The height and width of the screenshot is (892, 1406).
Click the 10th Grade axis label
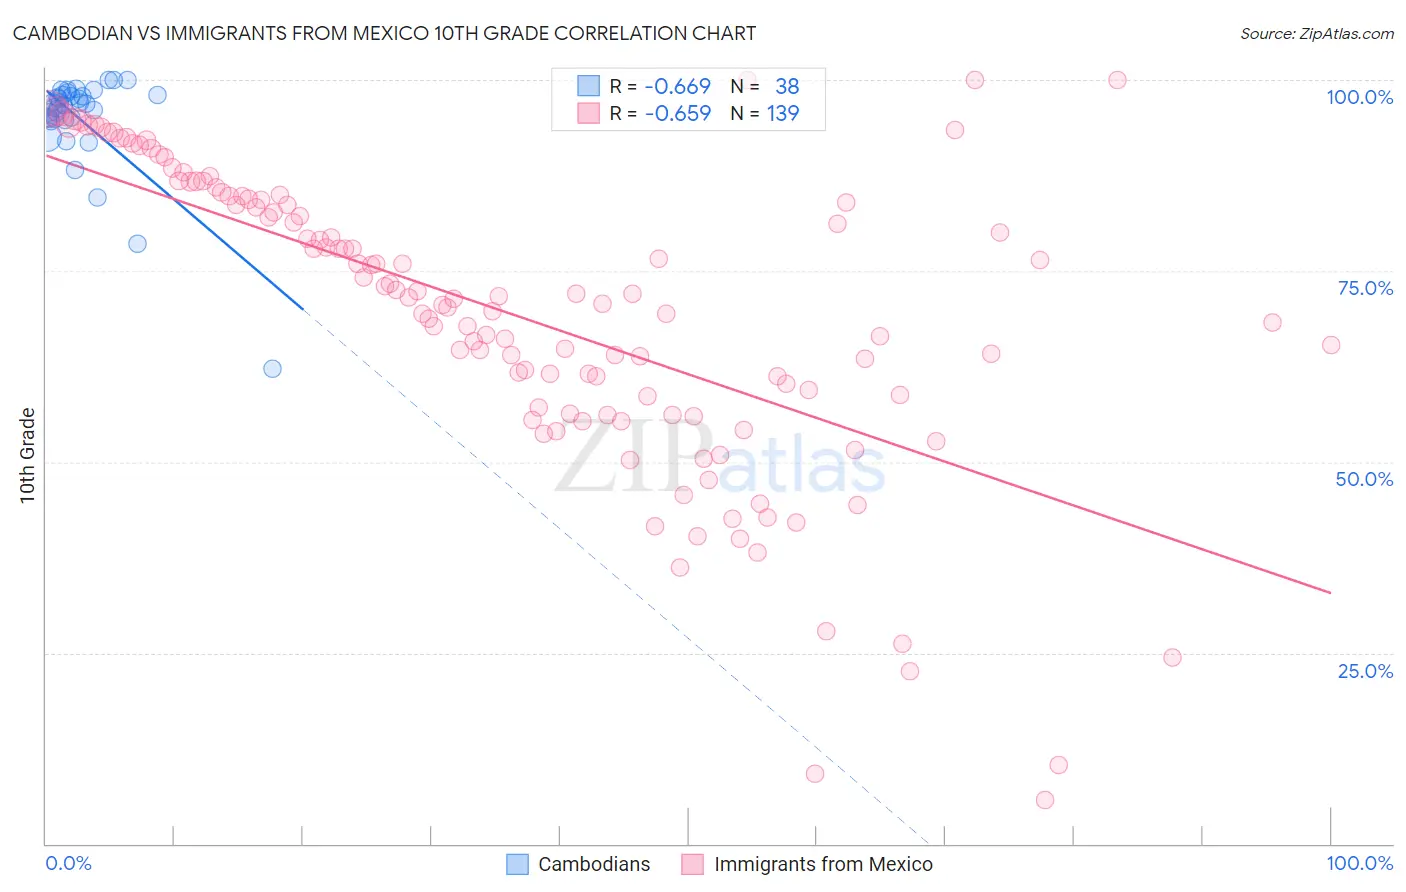[x=27, y=455]
